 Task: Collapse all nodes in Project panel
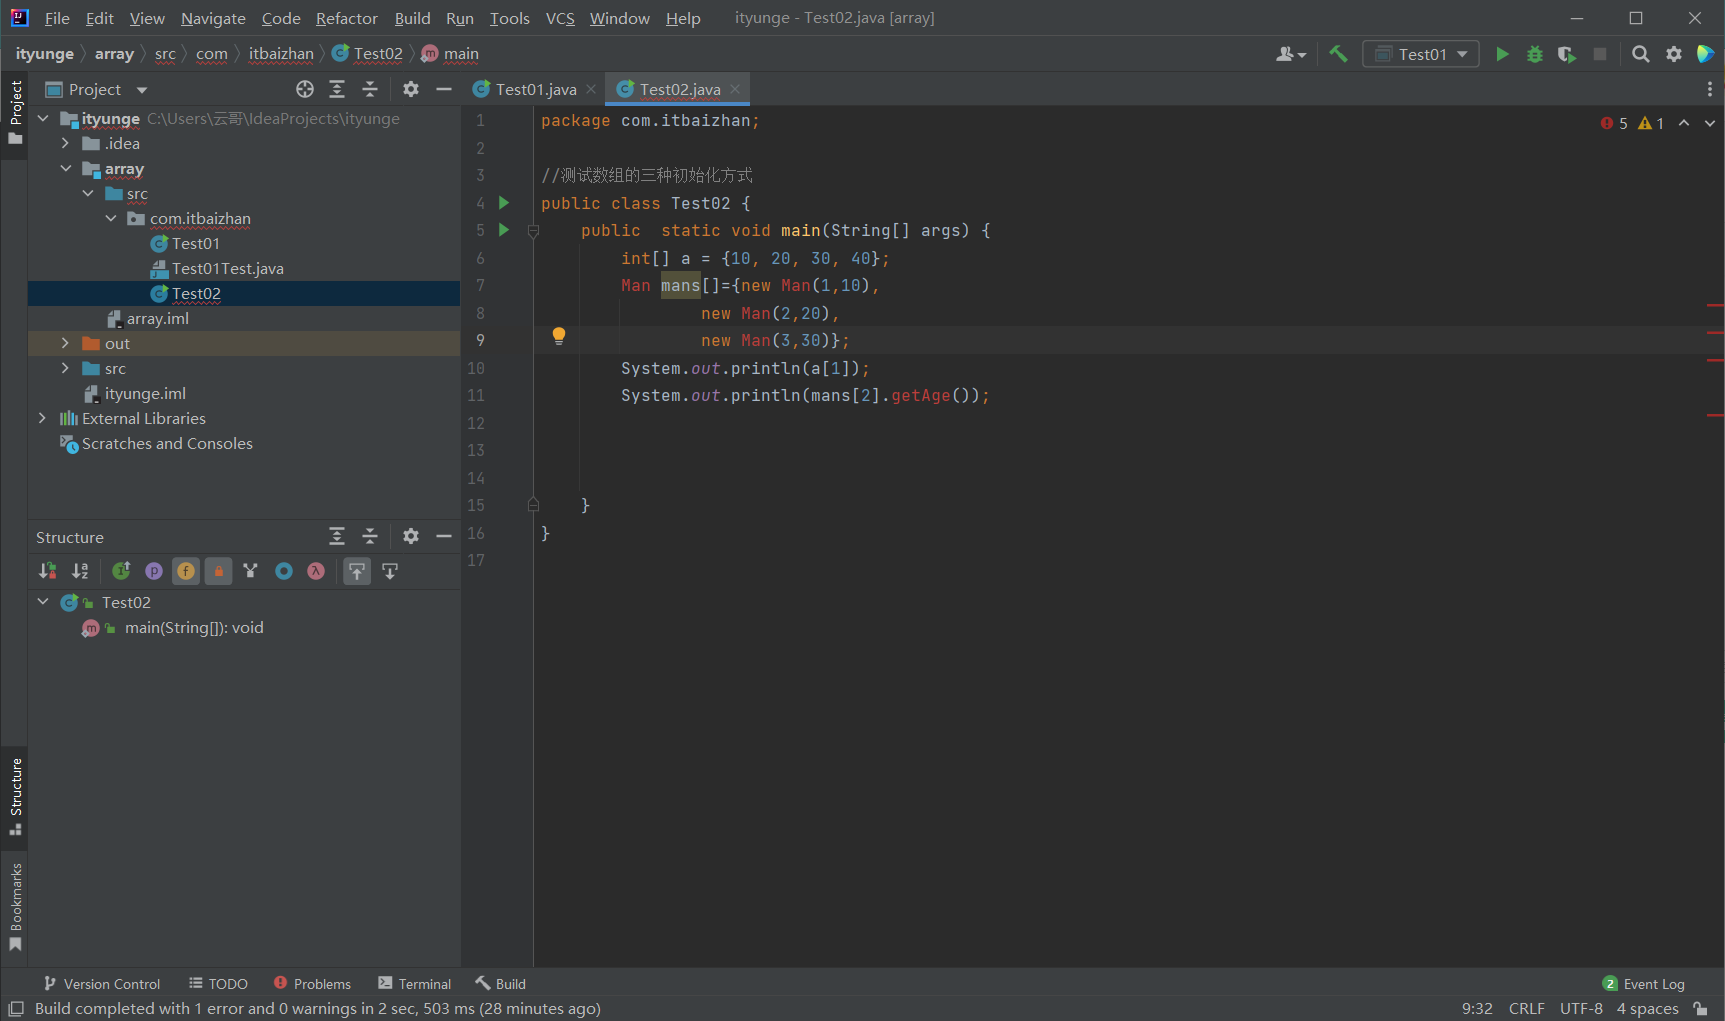[370, 89]
